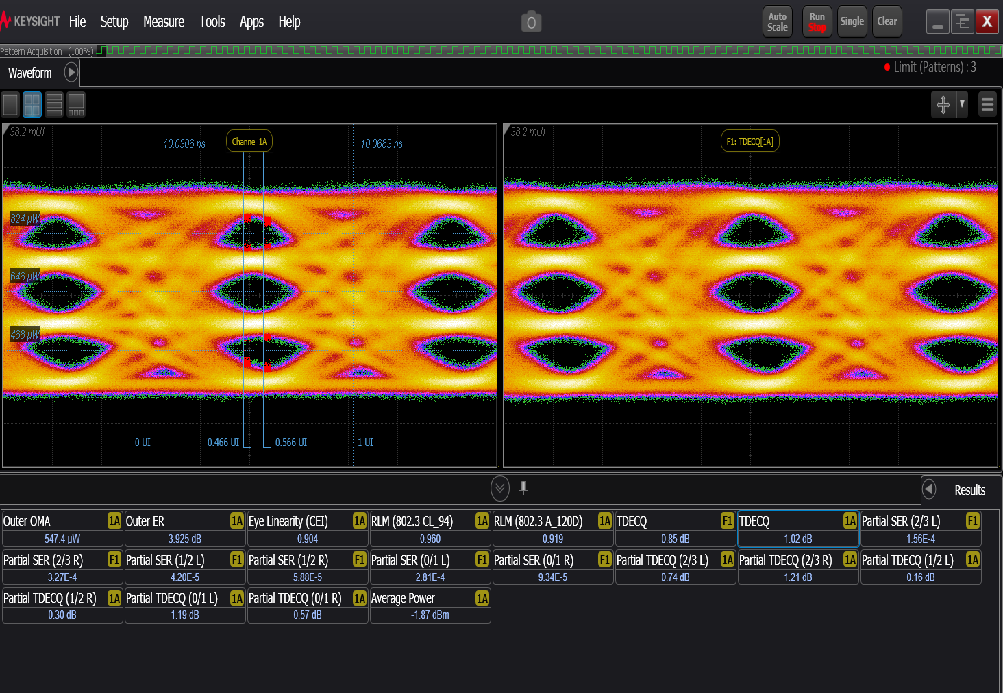This screenshot has height=693, width=1004.
Task: Toggle Run/Stop acquisition
Action: pos(817,21)
